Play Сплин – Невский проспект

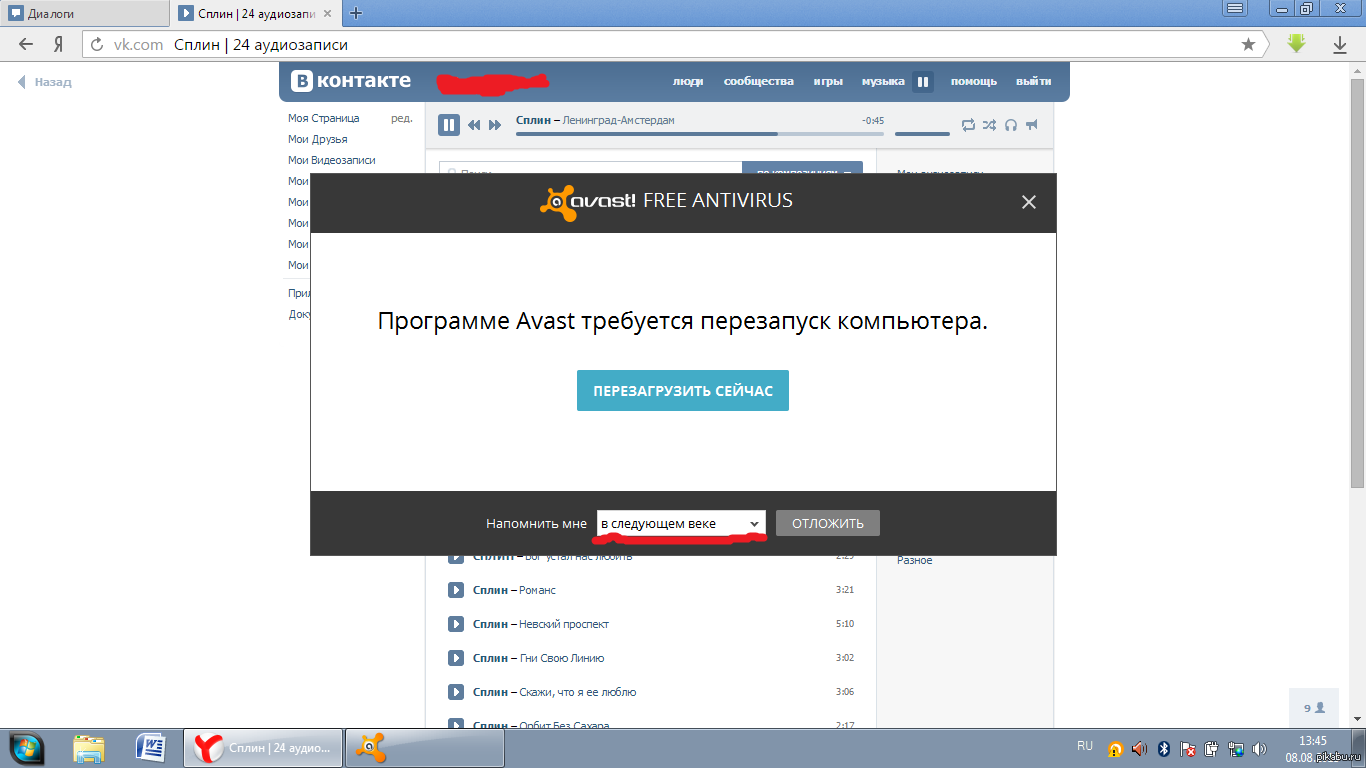(x=456, y=624)
